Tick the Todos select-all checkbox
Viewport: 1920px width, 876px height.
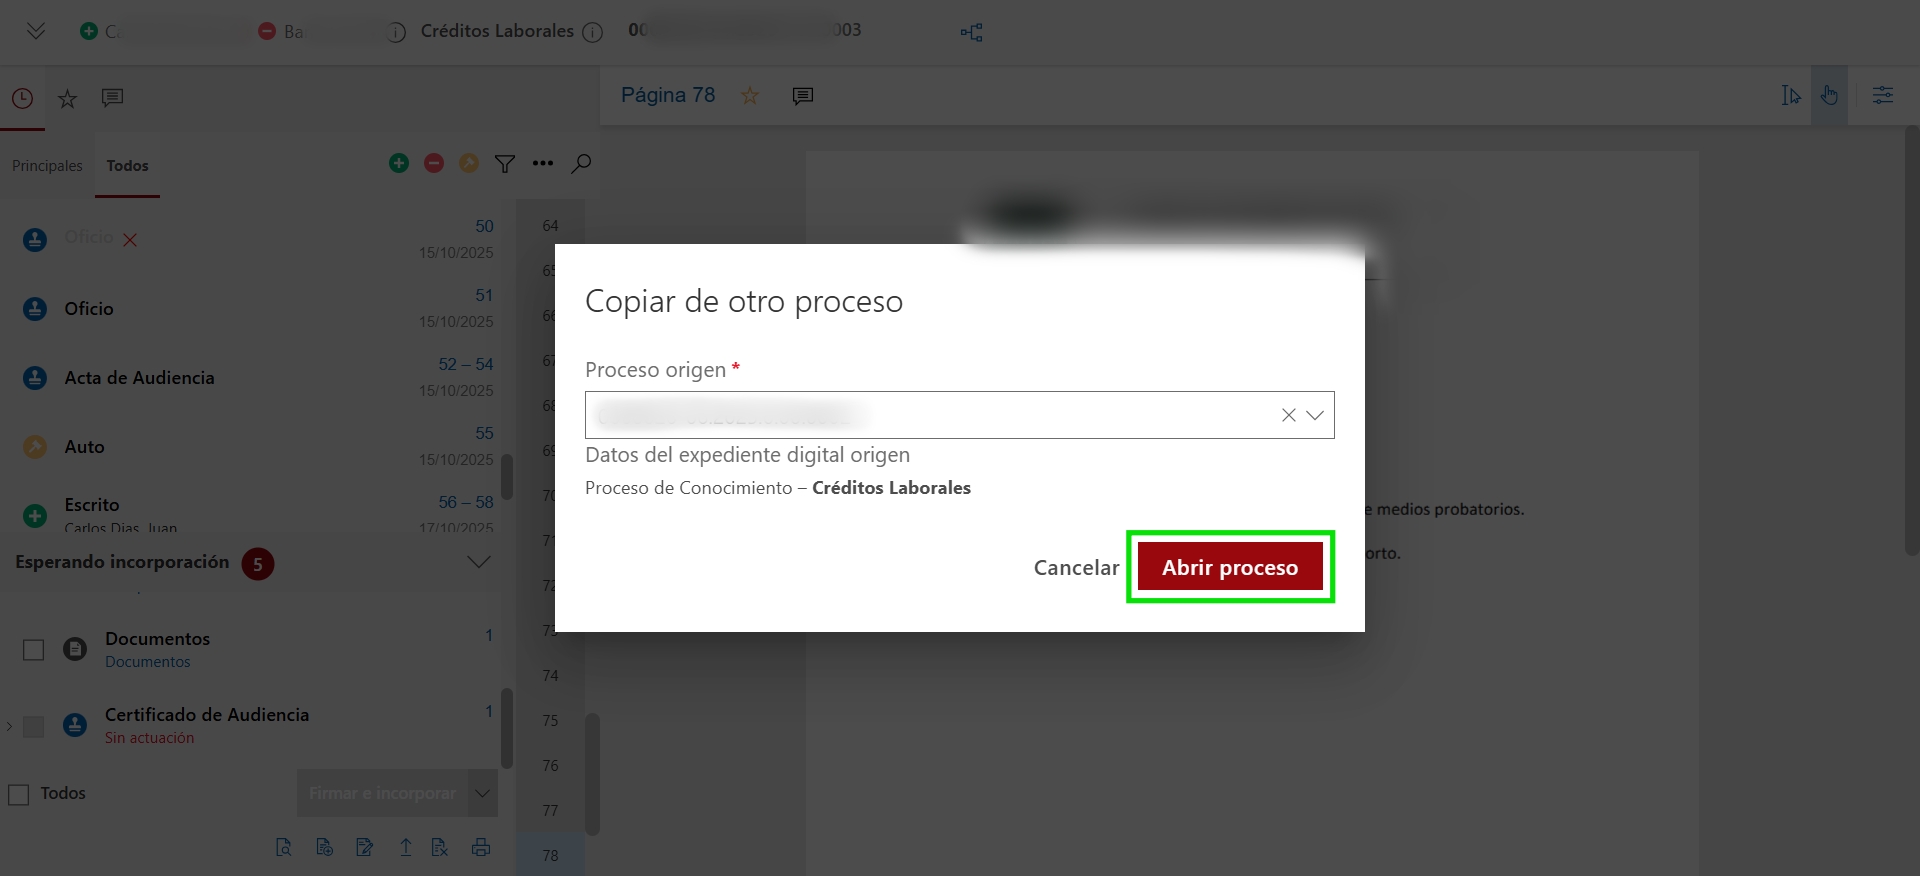(x=19, y=794)
